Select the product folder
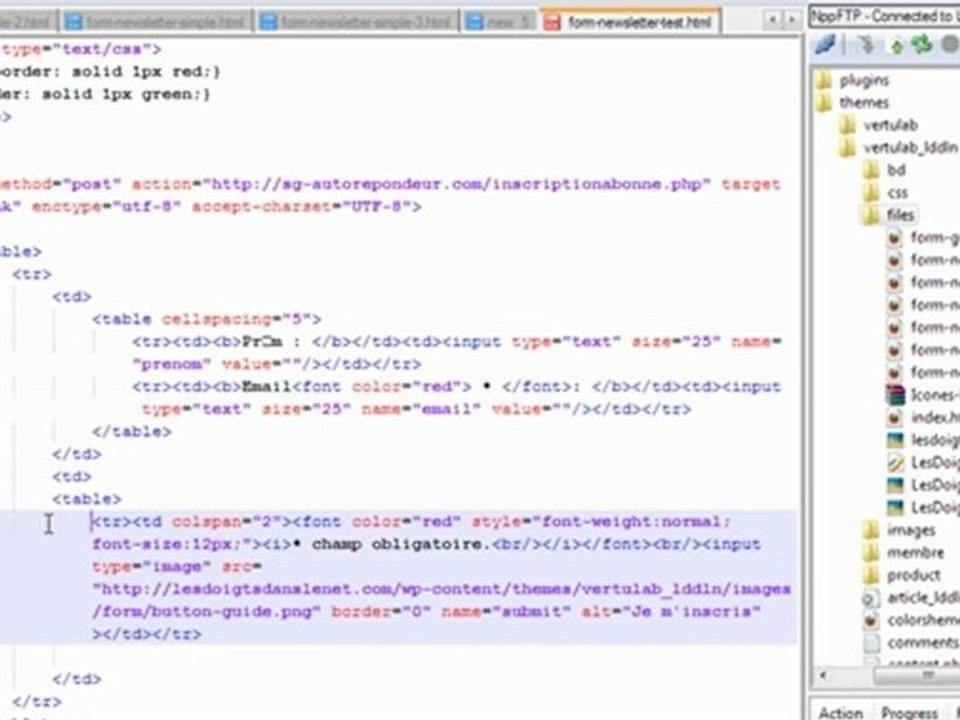Screen dimensions: 960x720 [x=913, y=575]
